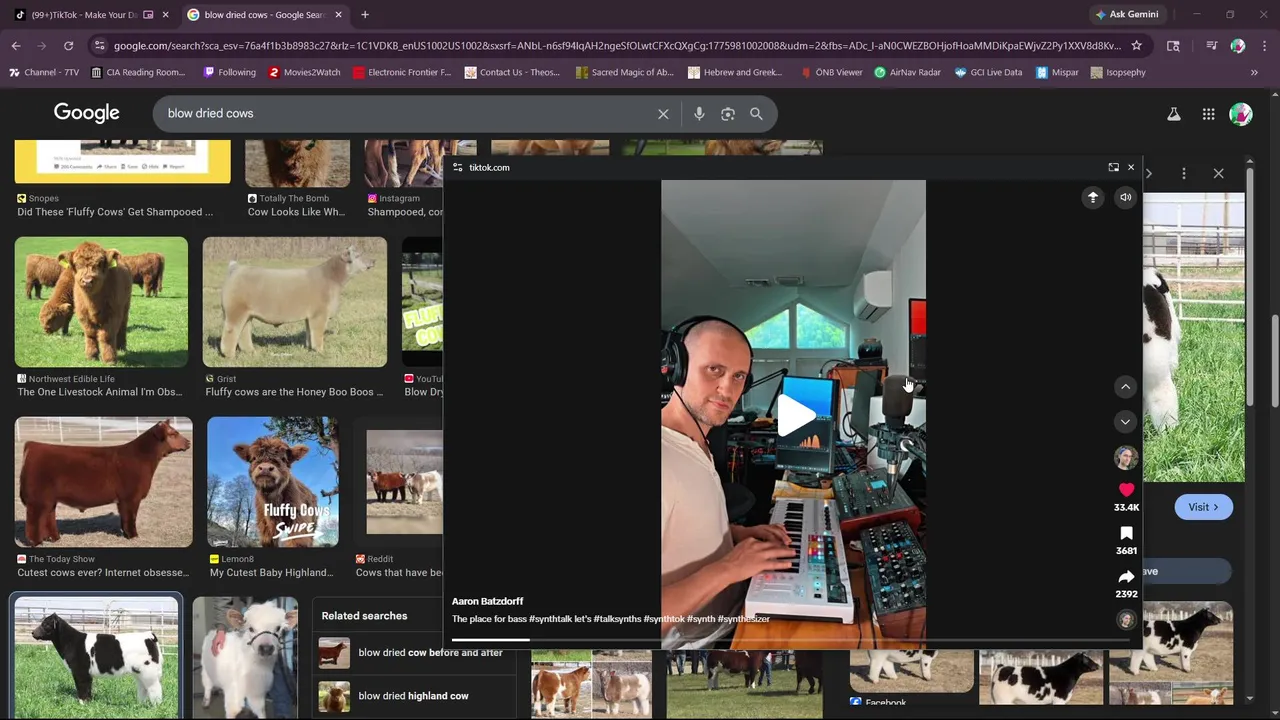Open the Chrome side panel icon
This screenshot has width=1280, height=720.
click(1174, 46)
